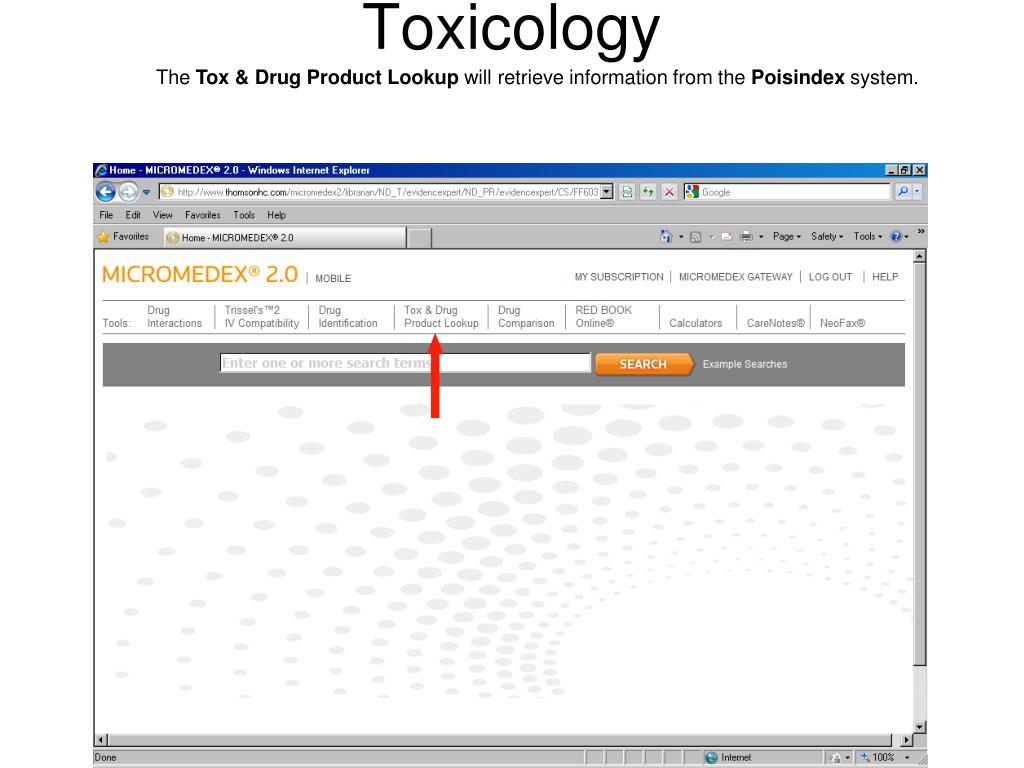Click the vertical scrollbar up arrow

pyautogui.click(x=920, y=257)
